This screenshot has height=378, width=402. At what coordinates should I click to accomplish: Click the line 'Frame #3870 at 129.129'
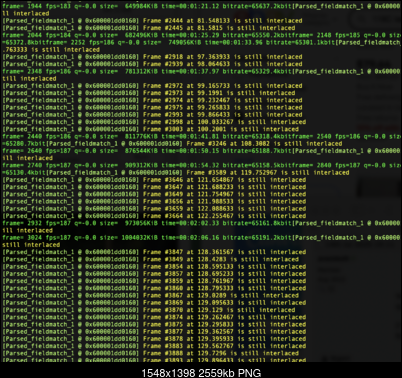tap(149, 310)
